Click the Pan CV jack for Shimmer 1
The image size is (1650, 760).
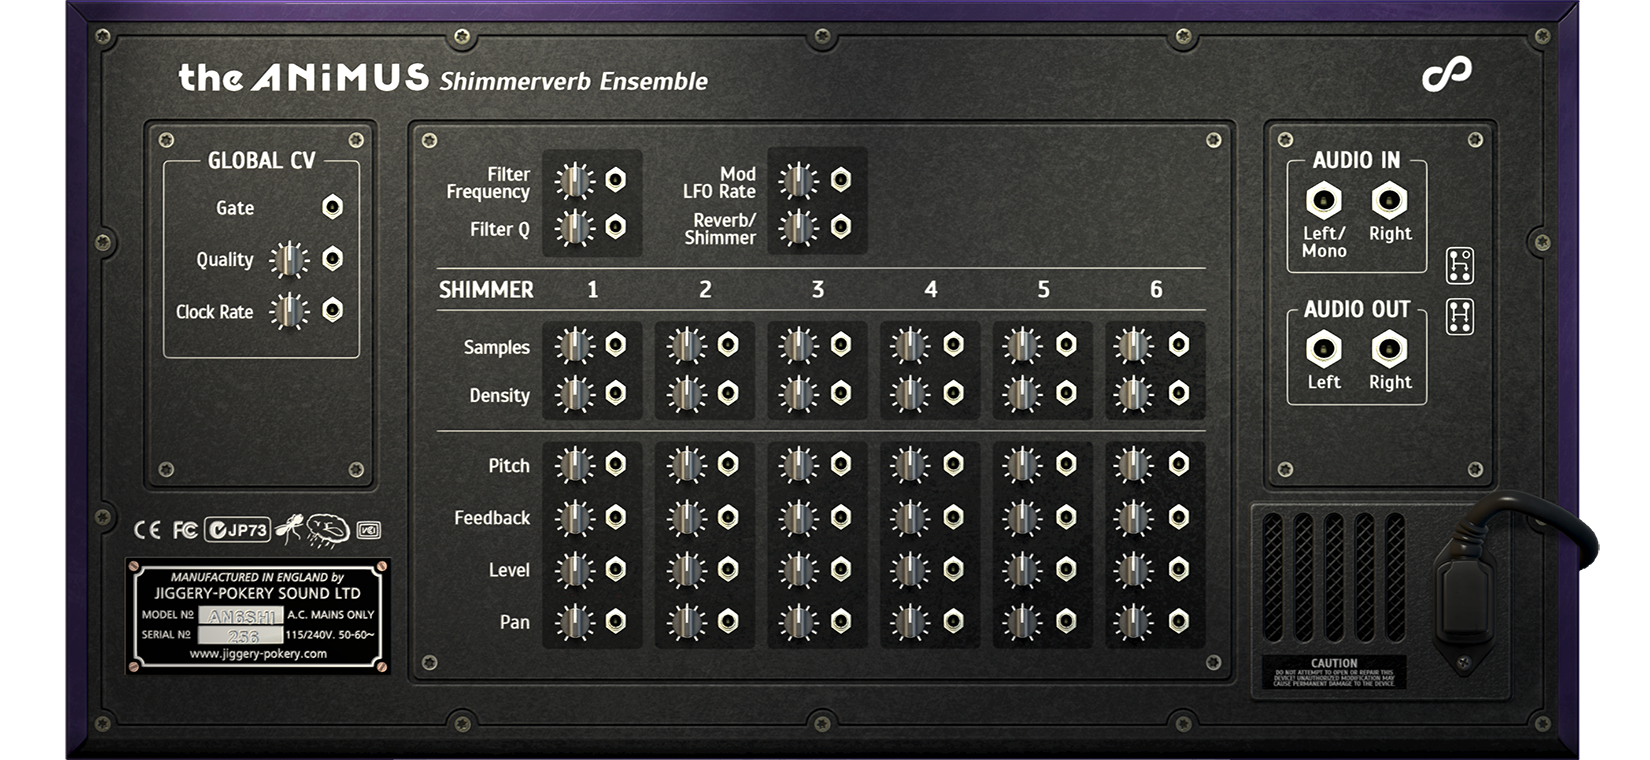click(616, 620)
